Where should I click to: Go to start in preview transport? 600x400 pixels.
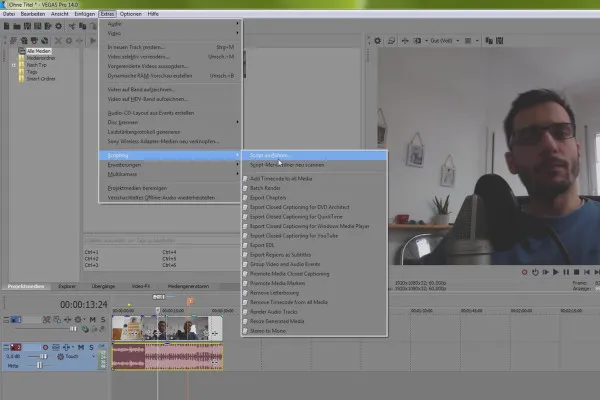(x=587, y=272)
